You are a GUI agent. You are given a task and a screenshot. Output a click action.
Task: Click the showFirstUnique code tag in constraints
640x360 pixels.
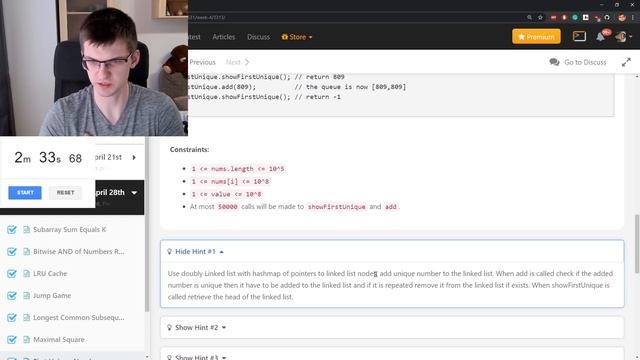tap(337, 207)
